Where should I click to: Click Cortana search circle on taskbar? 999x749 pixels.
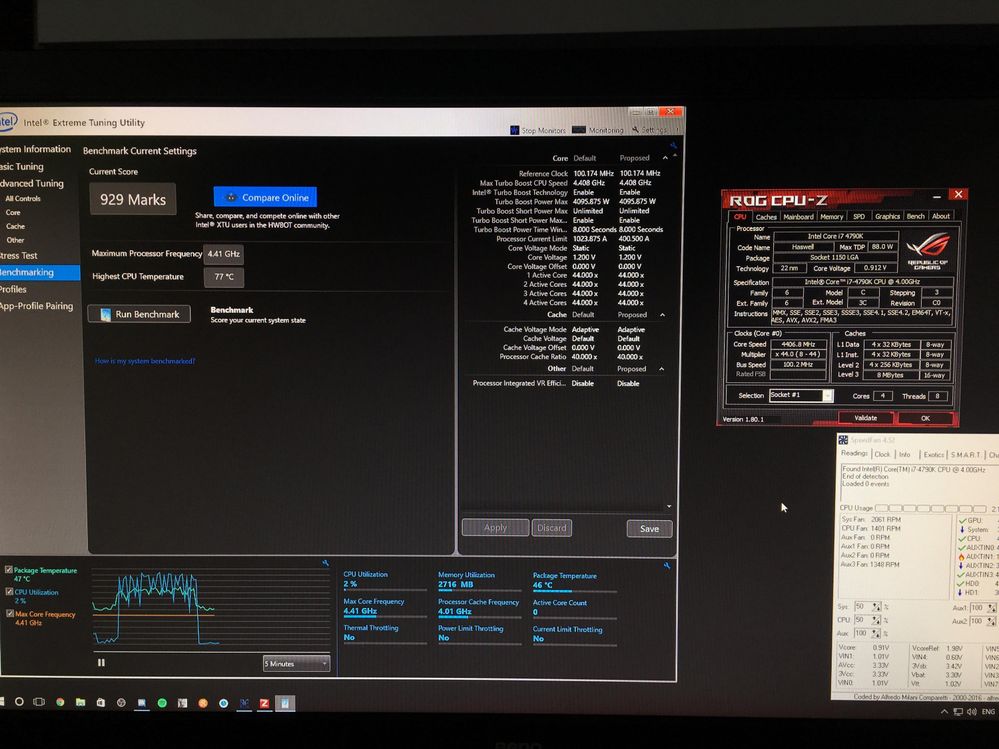[x=19, y=702]
